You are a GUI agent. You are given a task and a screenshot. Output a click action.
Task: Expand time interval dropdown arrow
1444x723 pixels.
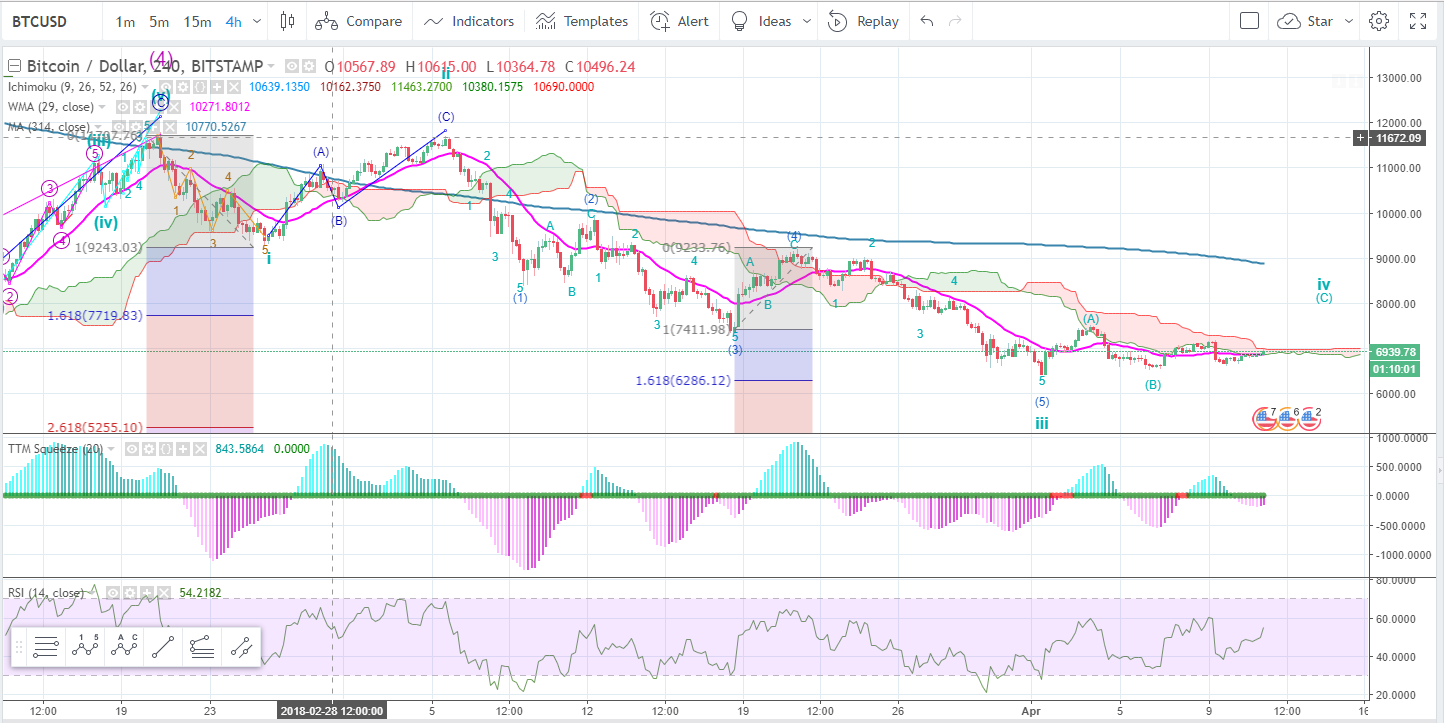258,21
